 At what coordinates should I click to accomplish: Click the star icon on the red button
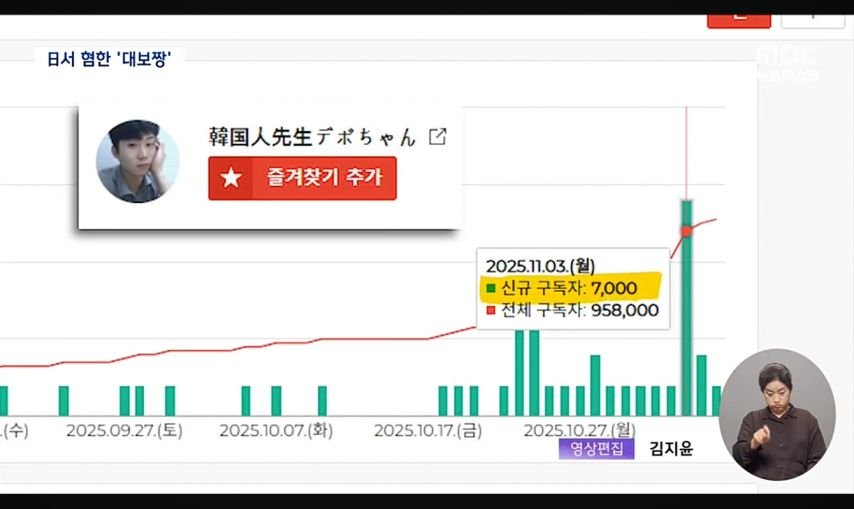(231, 179)
